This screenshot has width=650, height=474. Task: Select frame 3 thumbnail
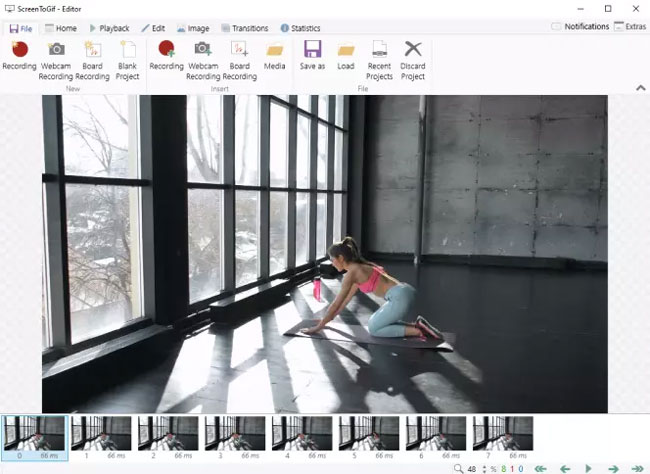[235, 438]
